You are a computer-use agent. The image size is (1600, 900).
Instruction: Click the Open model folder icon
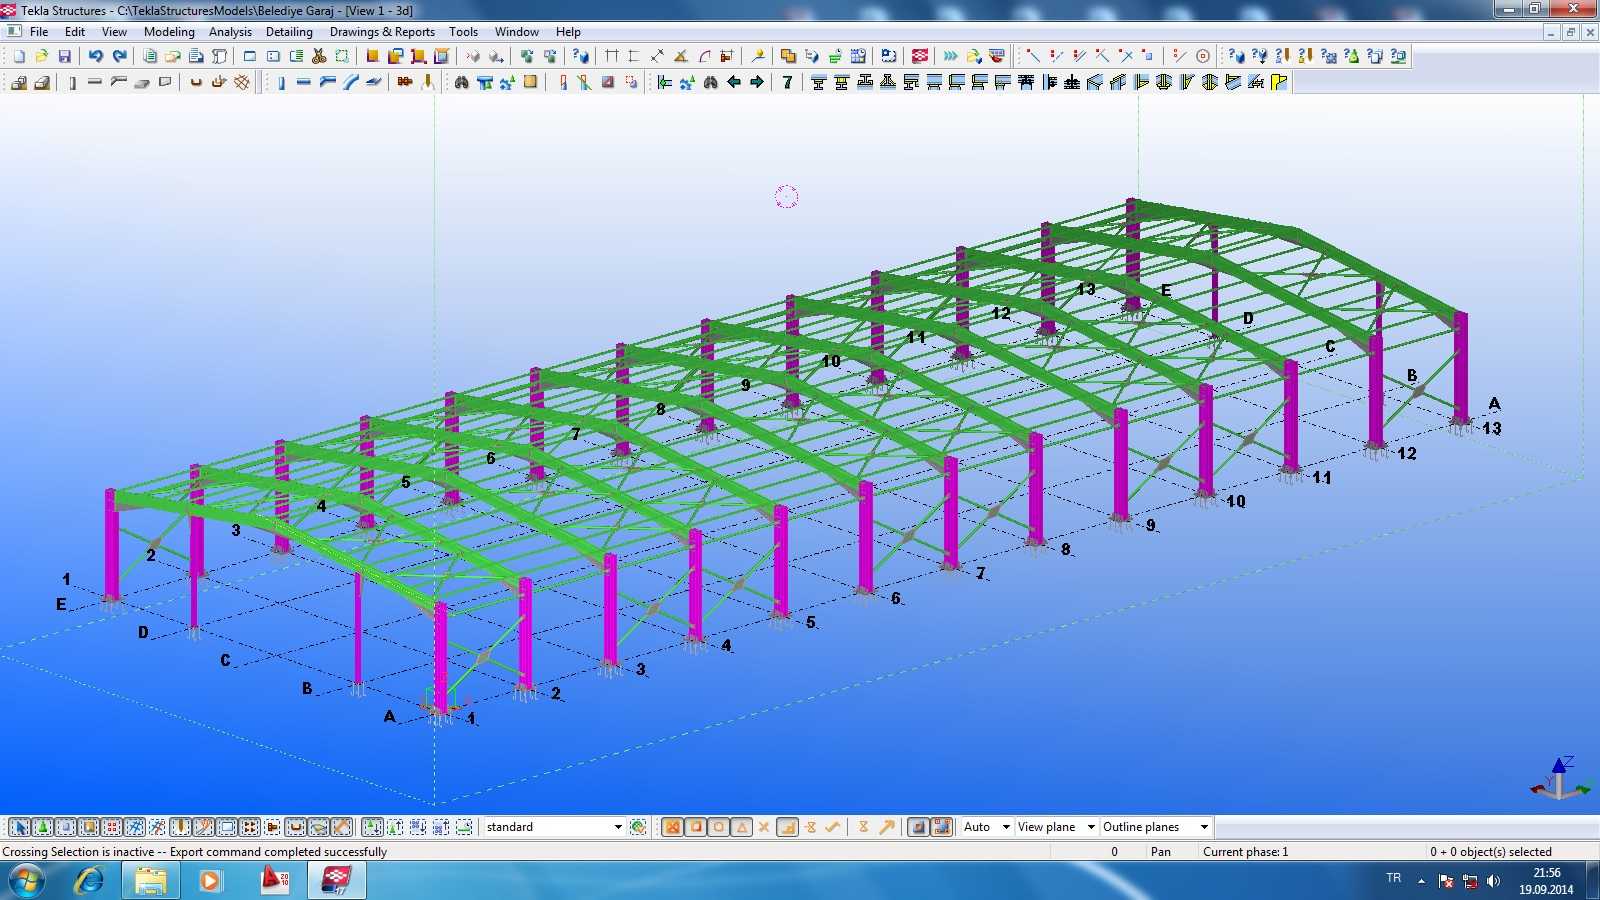[41, 56]
